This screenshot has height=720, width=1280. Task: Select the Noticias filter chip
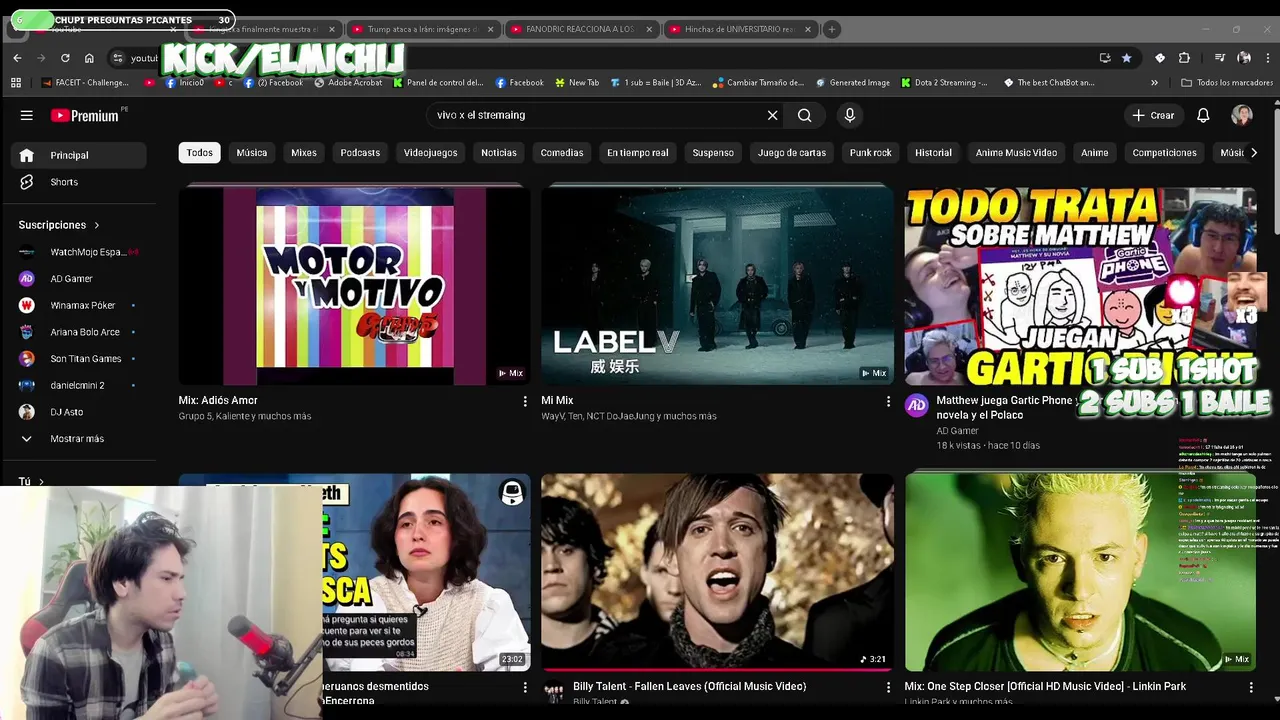coord(499,153)
